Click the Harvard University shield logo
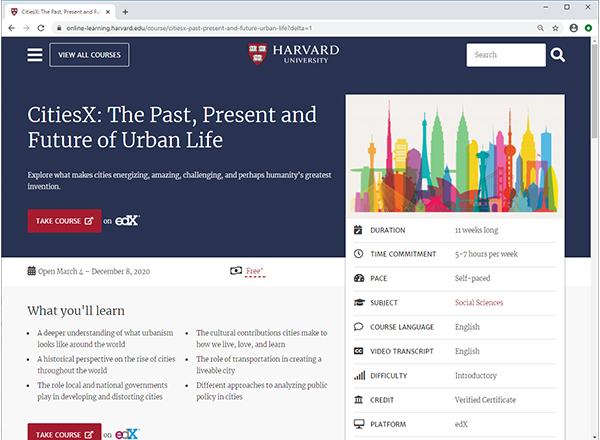Viewport: 600px width, 440px height. click(260, 54)
